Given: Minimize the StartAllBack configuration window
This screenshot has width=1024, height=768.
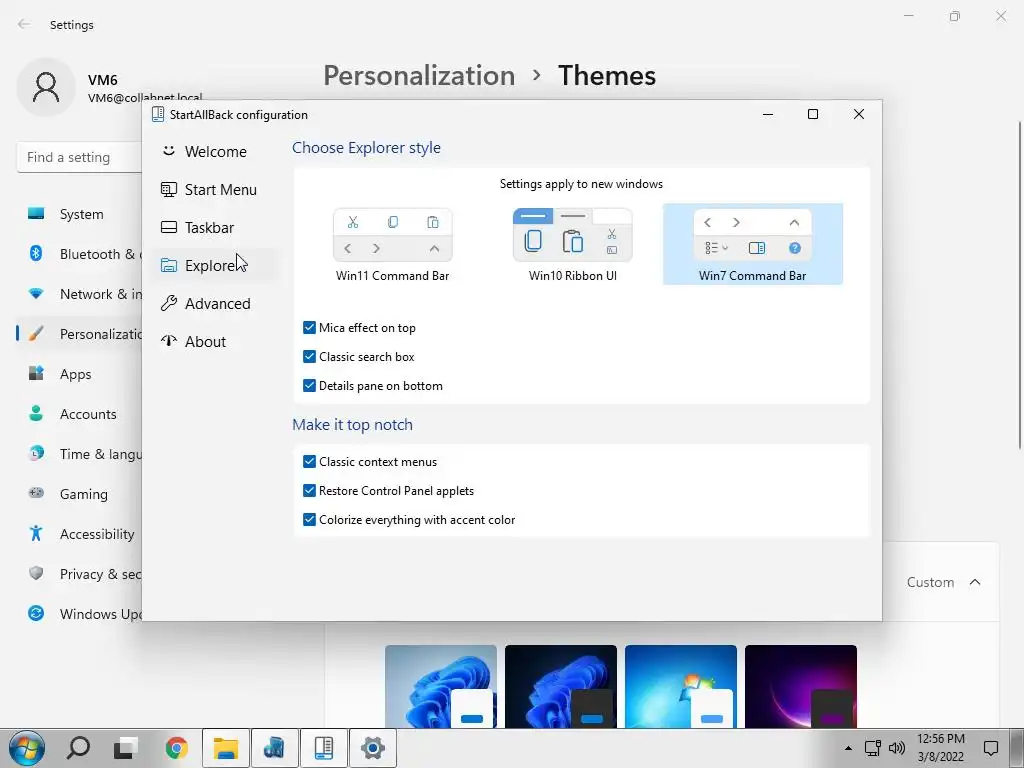Looking at the screenshot, I should tap(768, 114).
